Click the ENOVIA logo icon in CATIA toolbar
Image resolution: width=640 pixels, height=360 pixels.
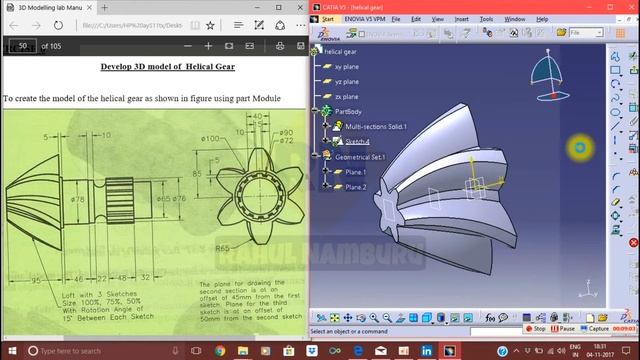click(328, 34)
